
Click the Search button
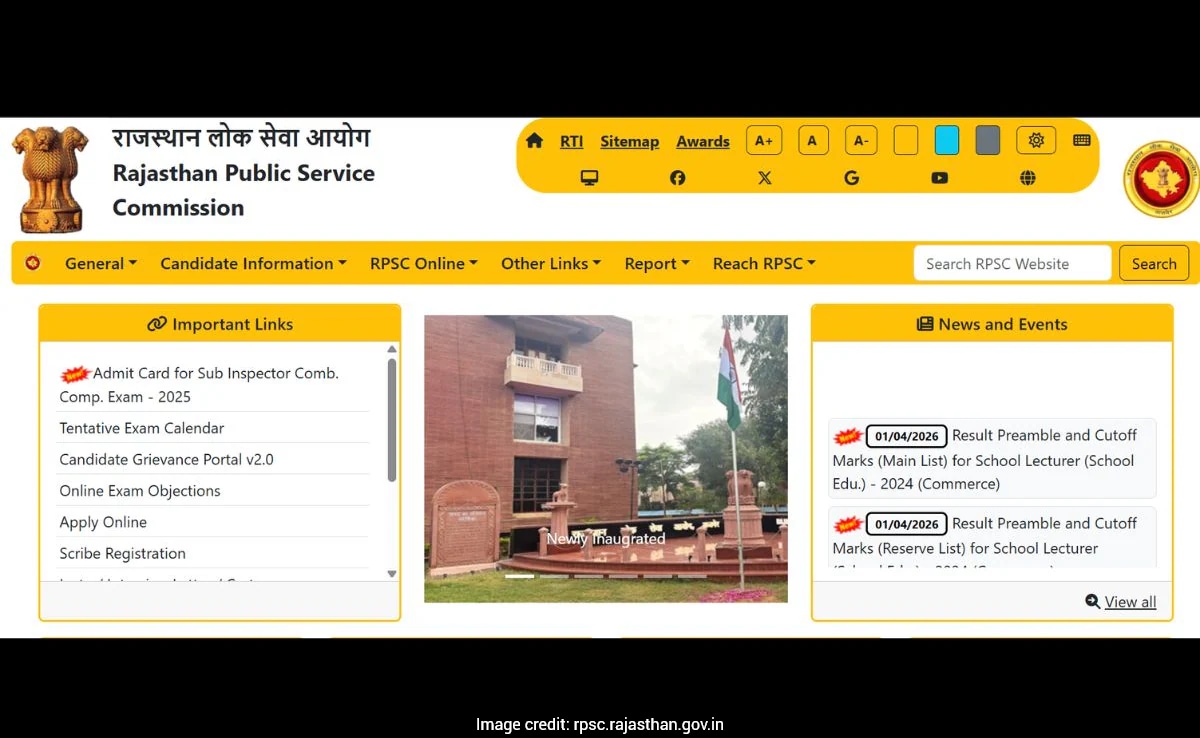[1154, 263]
